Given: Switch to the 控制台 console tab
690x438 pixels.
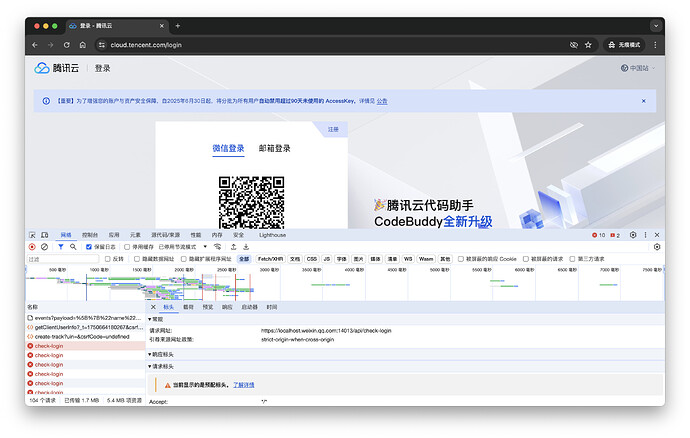Looking at the screenshot, I should coord(90,235).
